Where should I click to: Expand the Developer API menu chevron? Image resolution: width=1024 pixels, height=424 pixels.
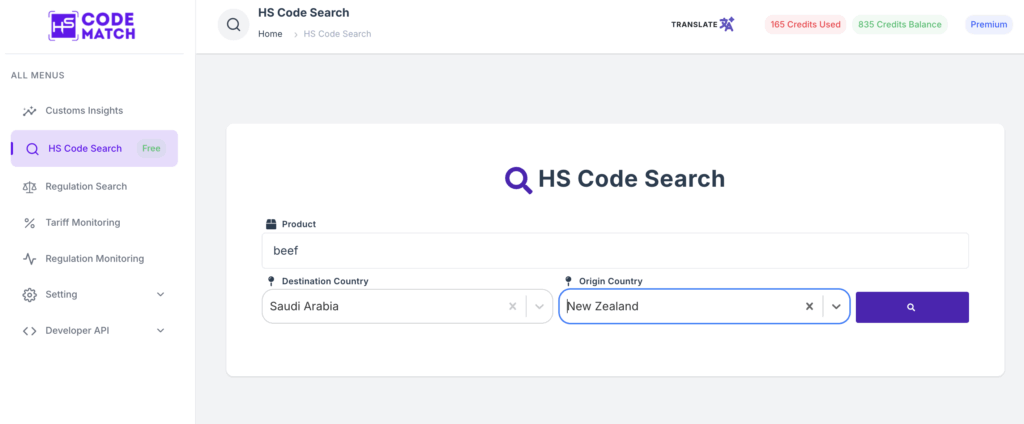(161, 331)
